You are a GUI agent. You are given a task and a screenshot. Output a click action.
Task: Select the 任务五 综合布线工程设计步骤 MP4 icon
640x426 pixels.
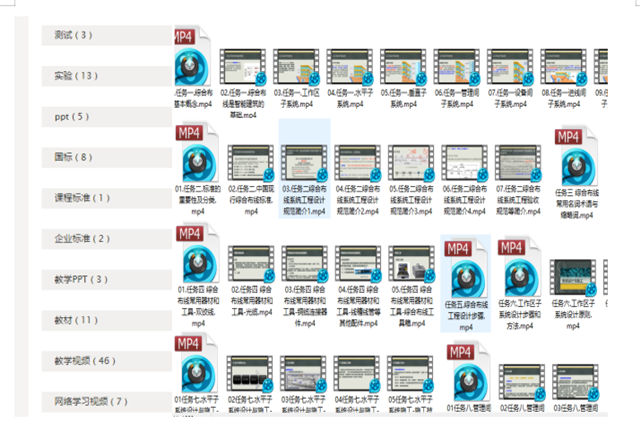(467, 272)
